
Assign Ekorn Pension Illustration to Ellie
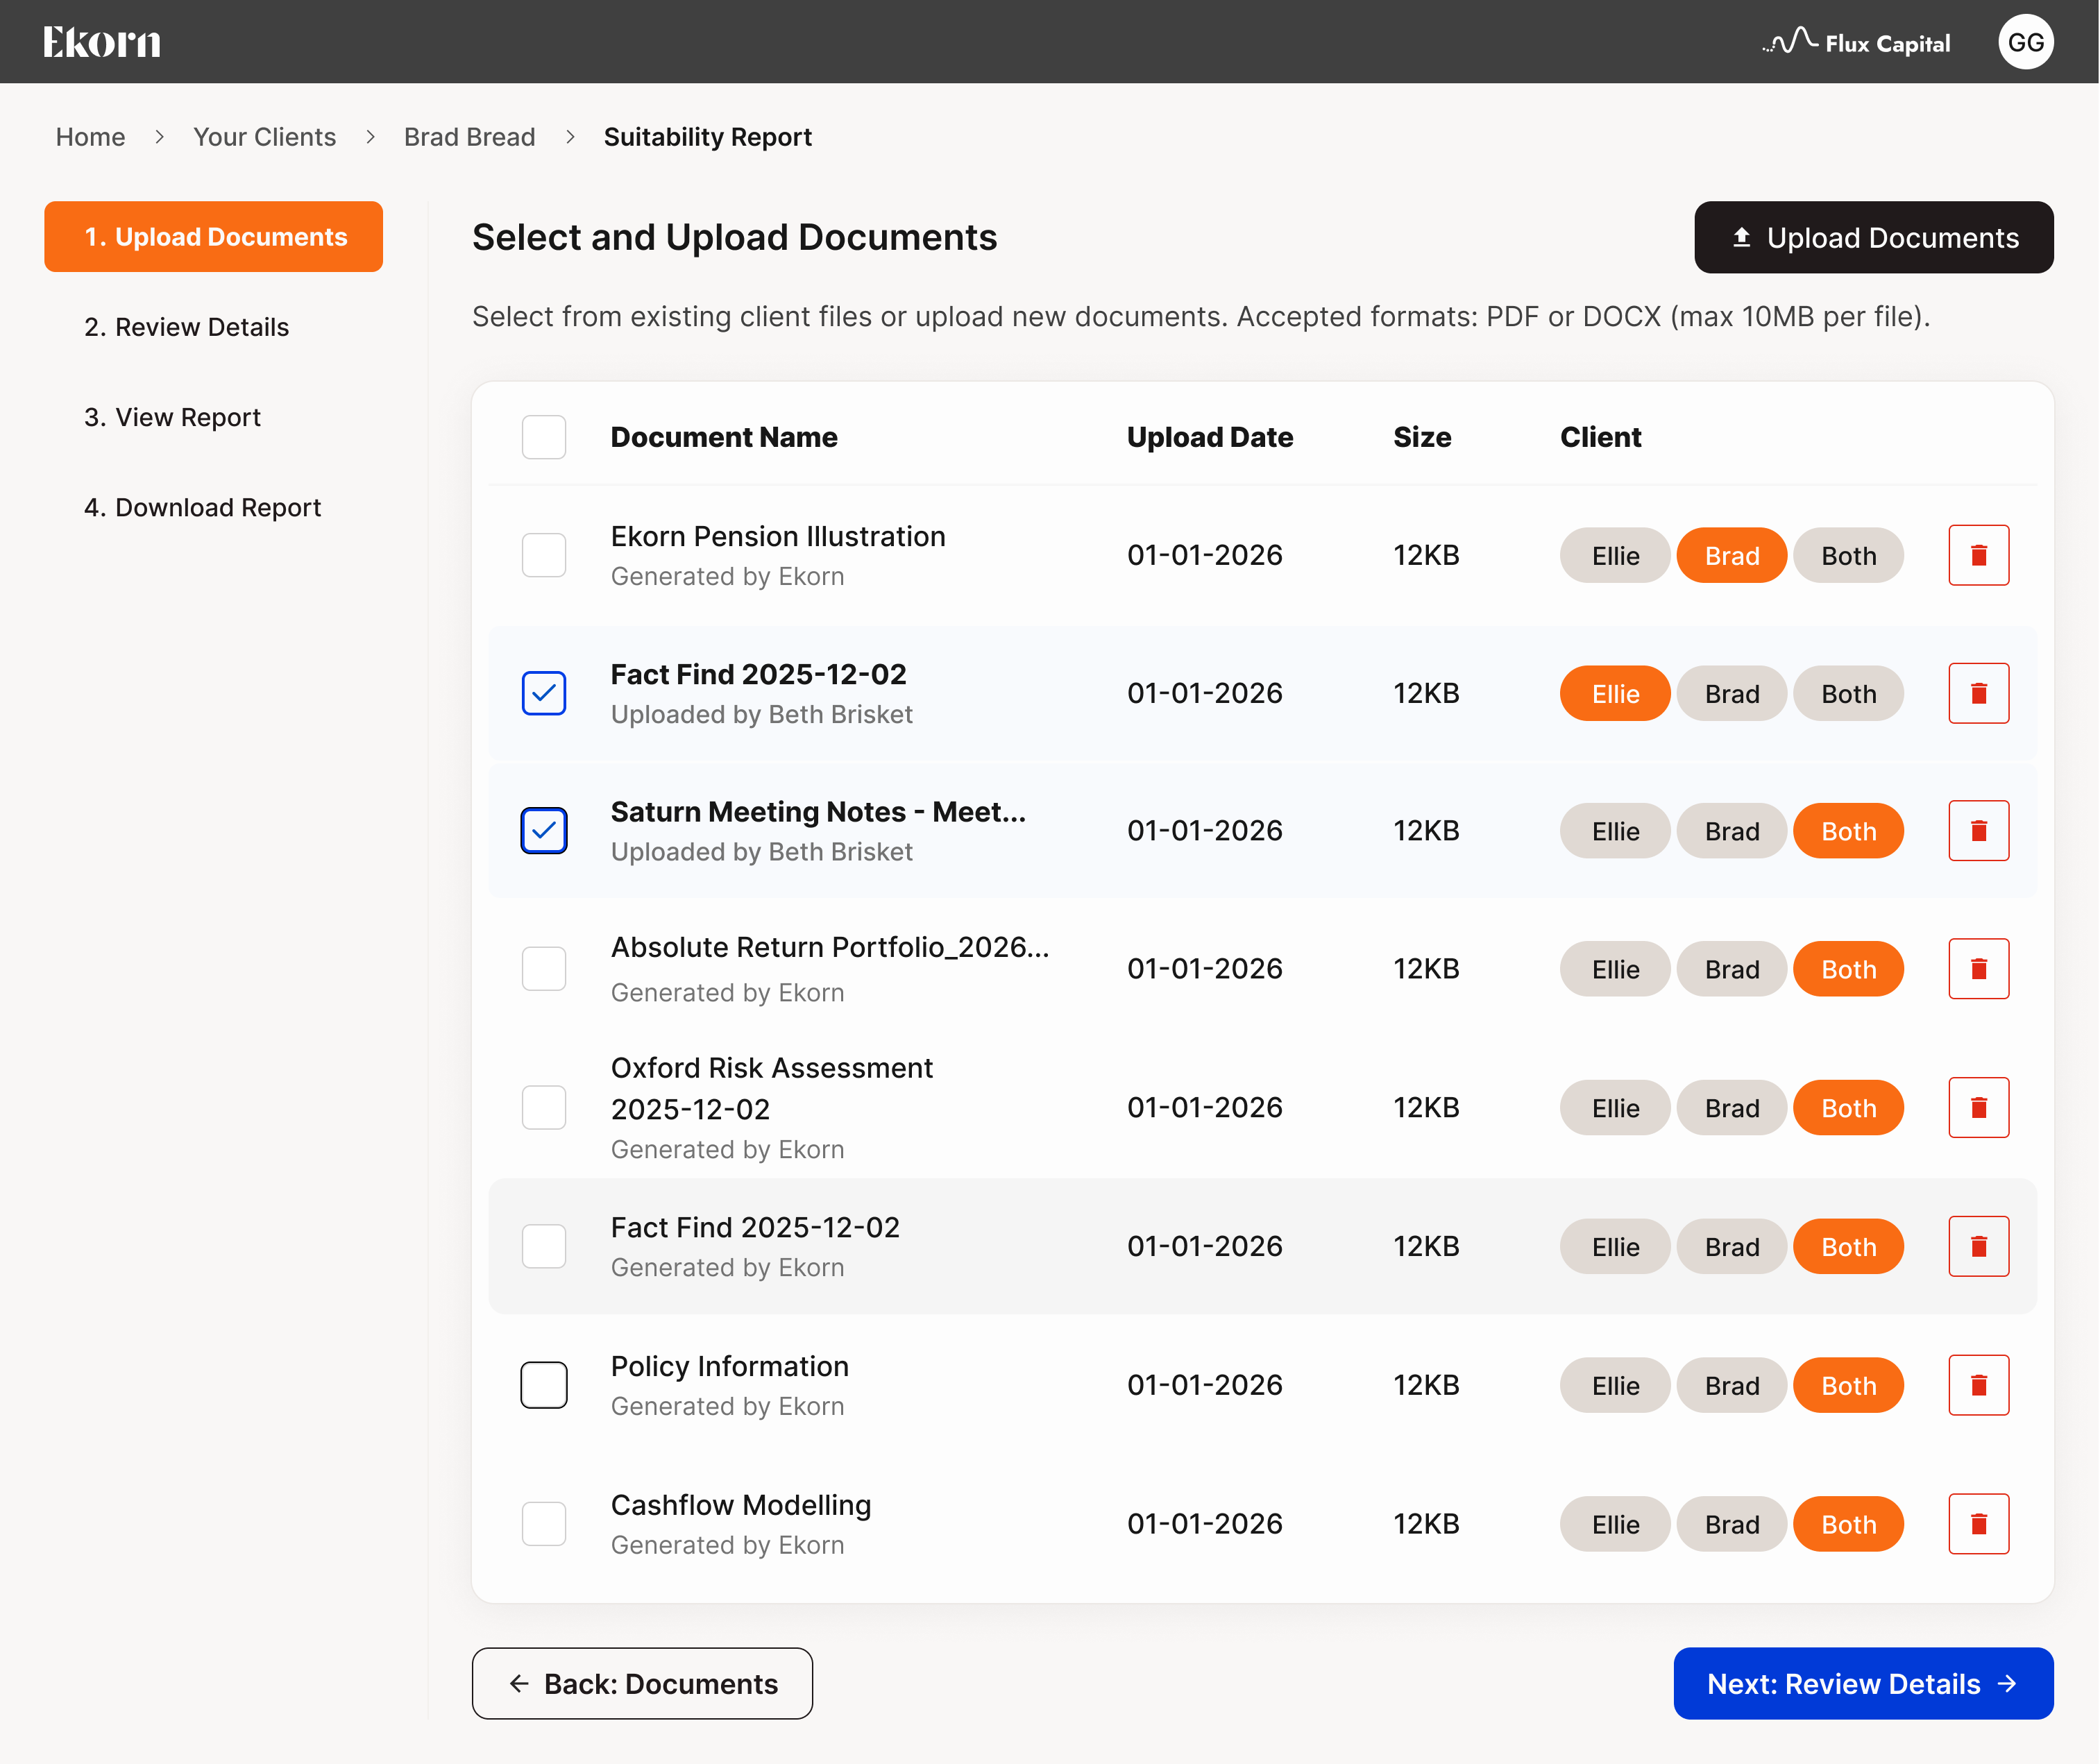[x=1615, y=556]
